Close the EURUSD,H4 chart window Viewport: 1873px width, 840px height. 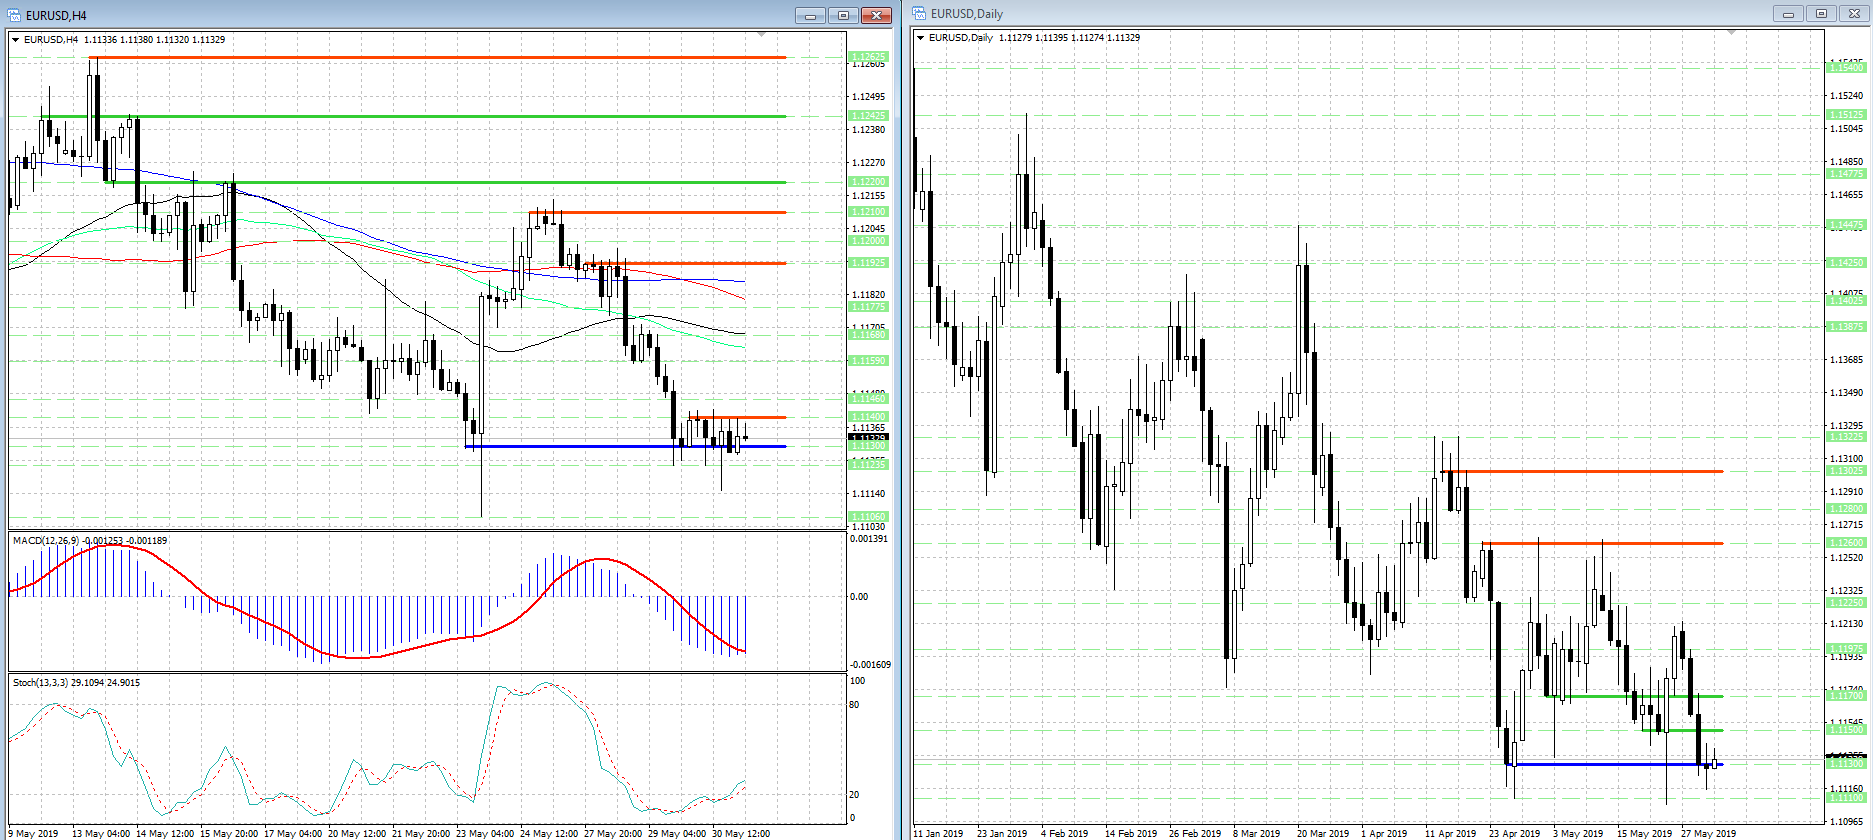coord(876,16)
